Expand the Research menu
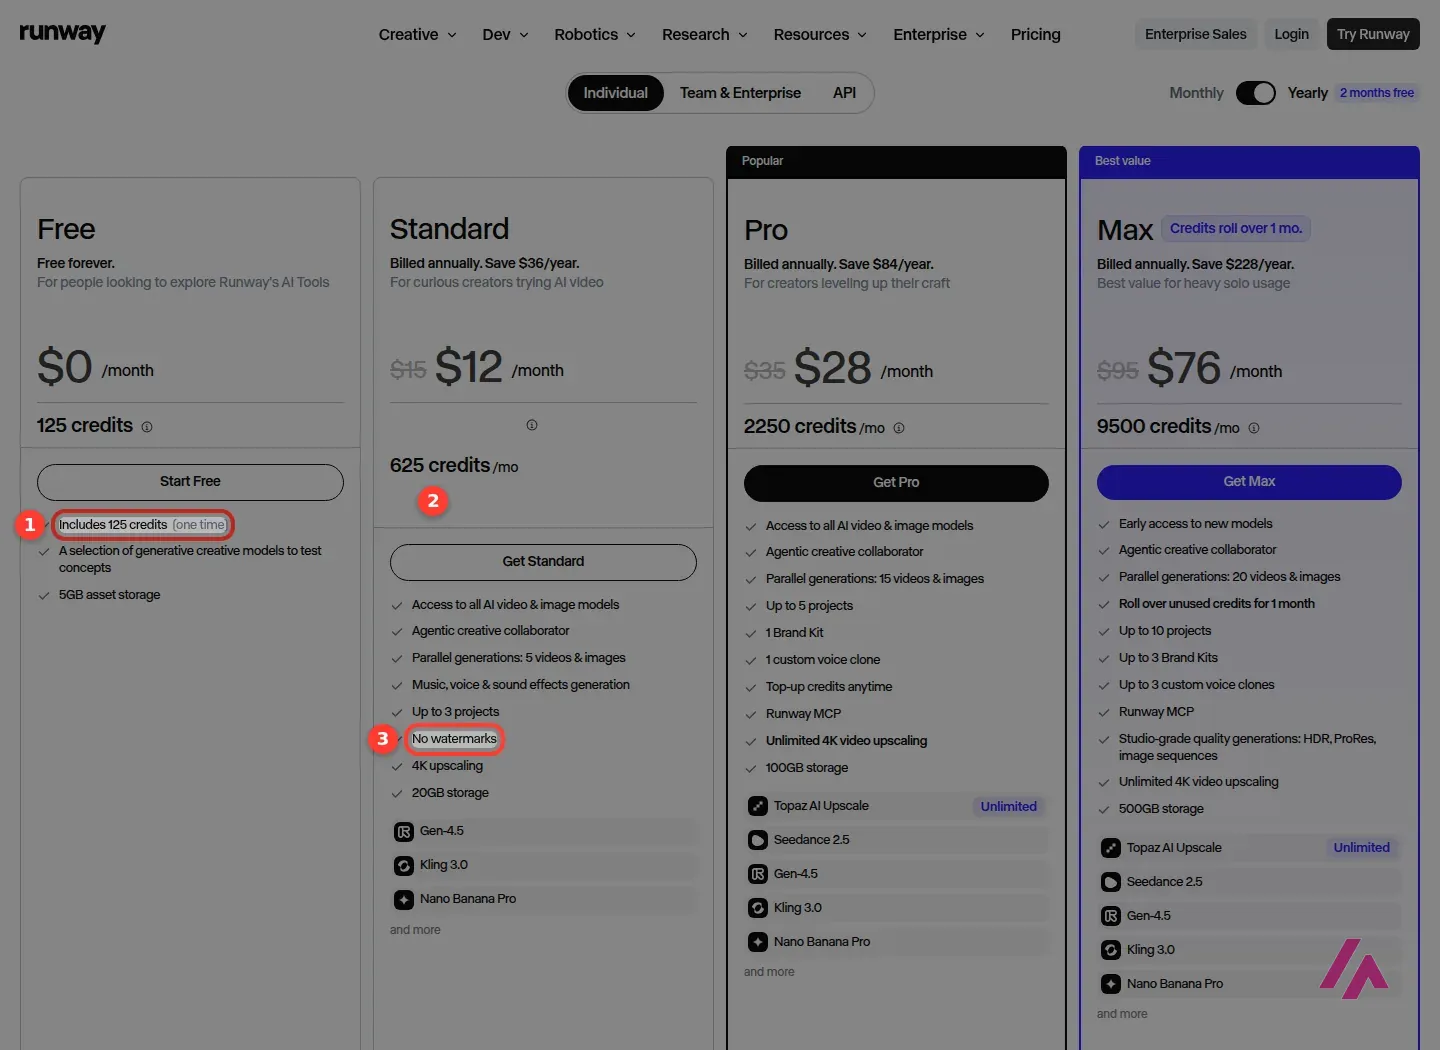The height and width of the screenshot is (1050, 1440). [705, 34]
